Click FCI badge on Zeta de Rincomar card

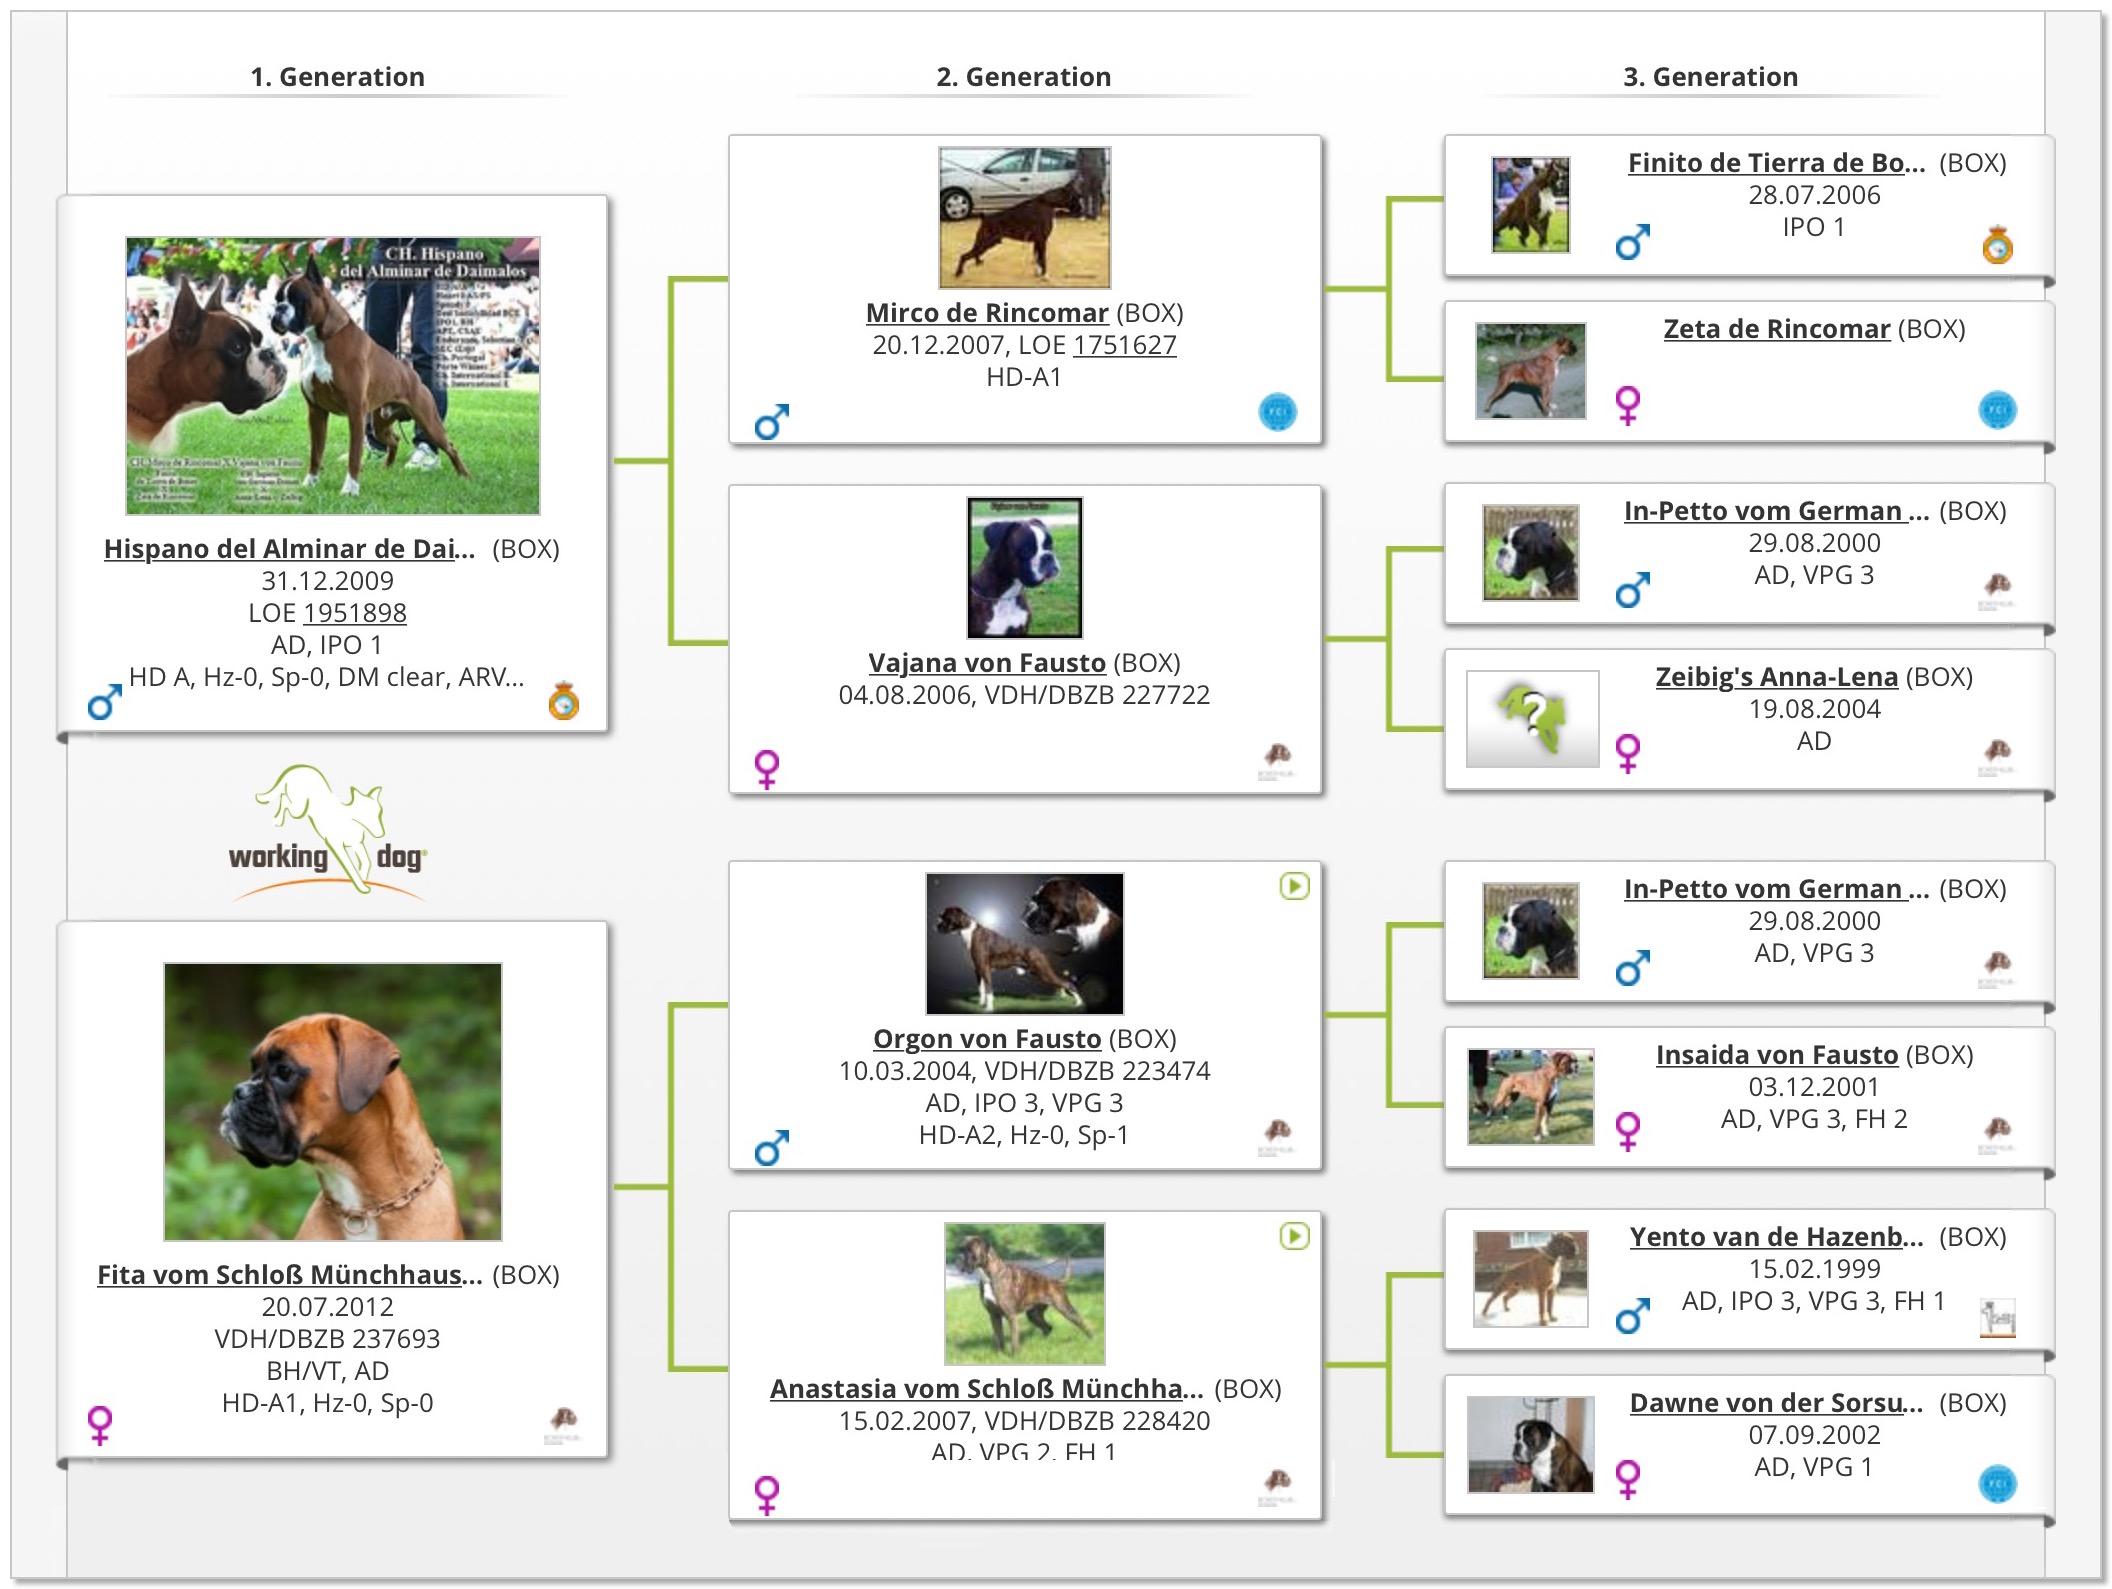[1997, 410]
